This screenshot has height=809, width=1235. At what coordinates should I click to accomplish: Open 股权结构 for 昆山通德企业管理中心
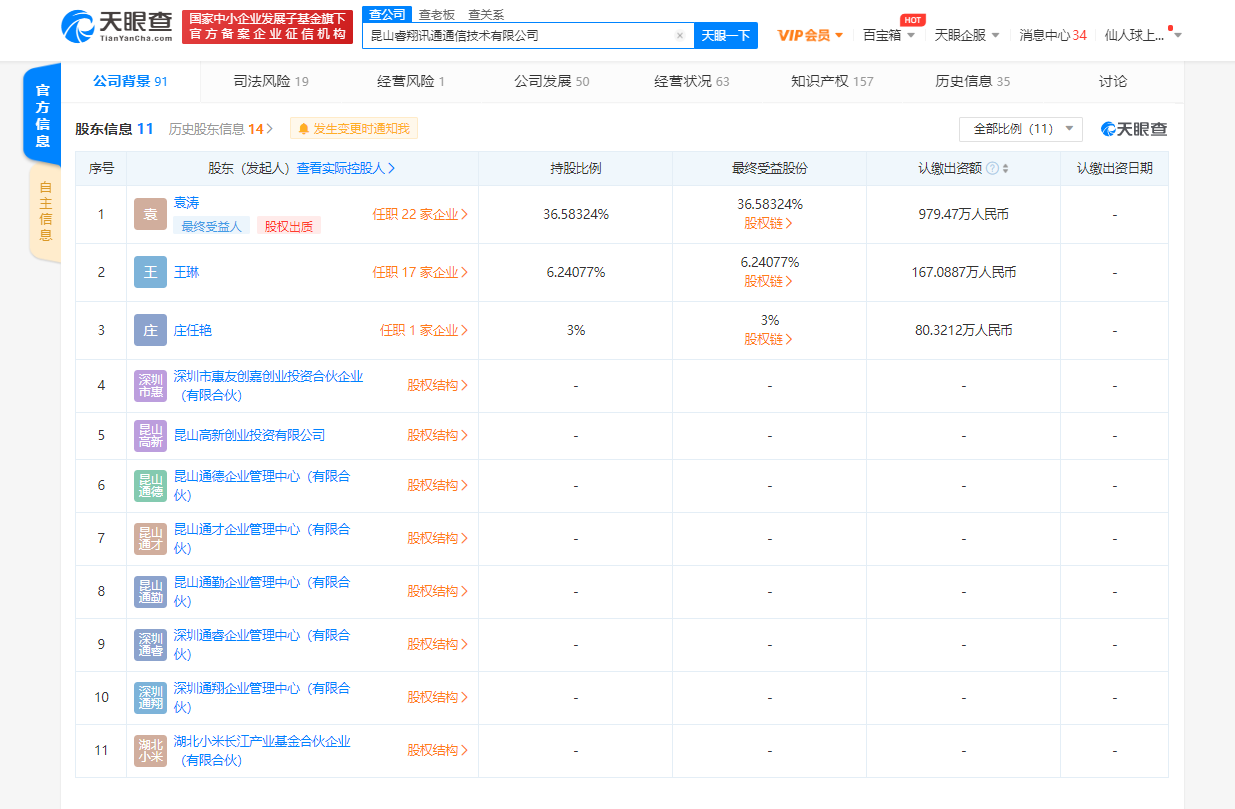[437, 486]
